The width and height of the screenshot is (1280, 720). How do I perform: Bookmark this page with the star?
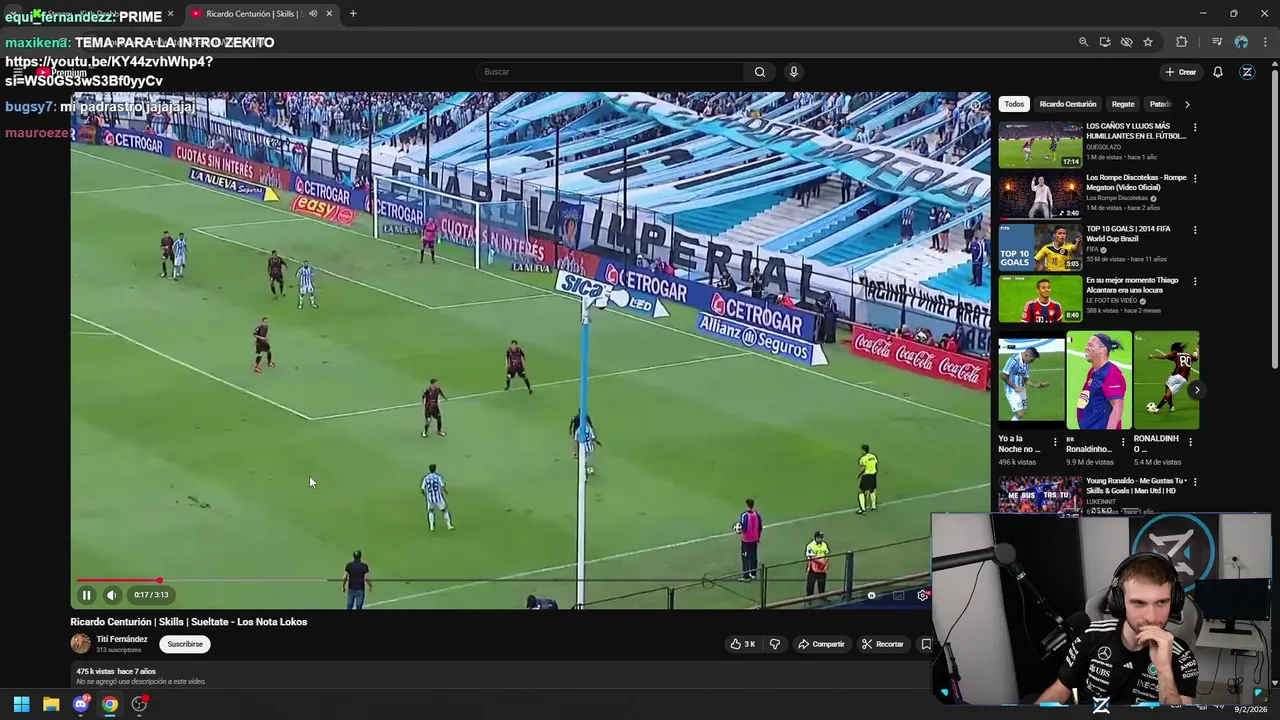pos(1148,42)
